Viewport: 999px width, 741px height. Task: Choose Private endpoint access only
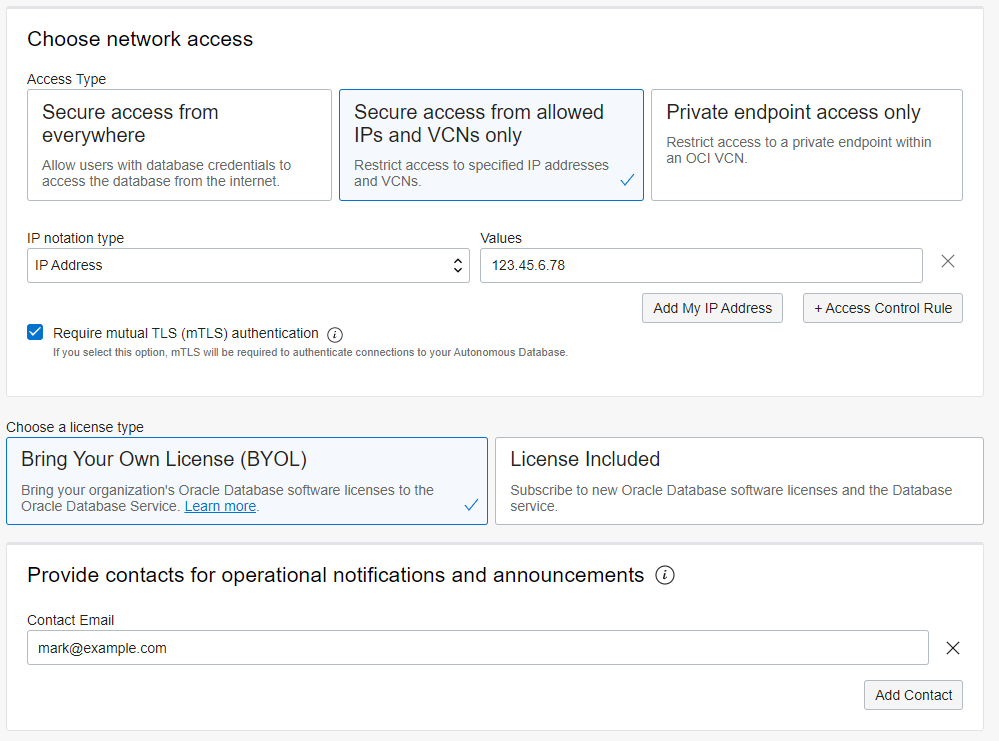coord(806,145)
